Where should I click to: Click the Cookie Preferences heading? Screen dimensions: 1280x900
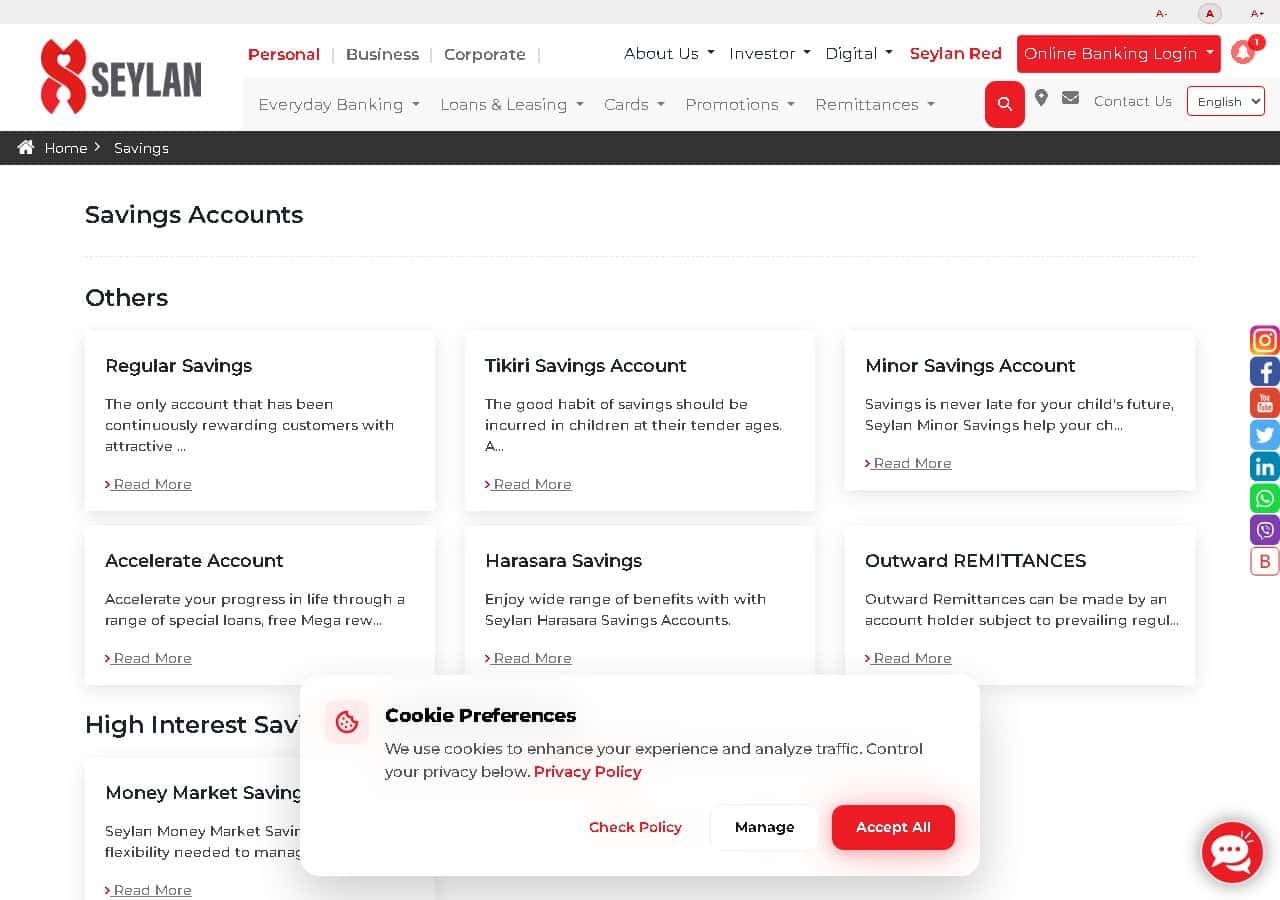click(x=480, y=715)
